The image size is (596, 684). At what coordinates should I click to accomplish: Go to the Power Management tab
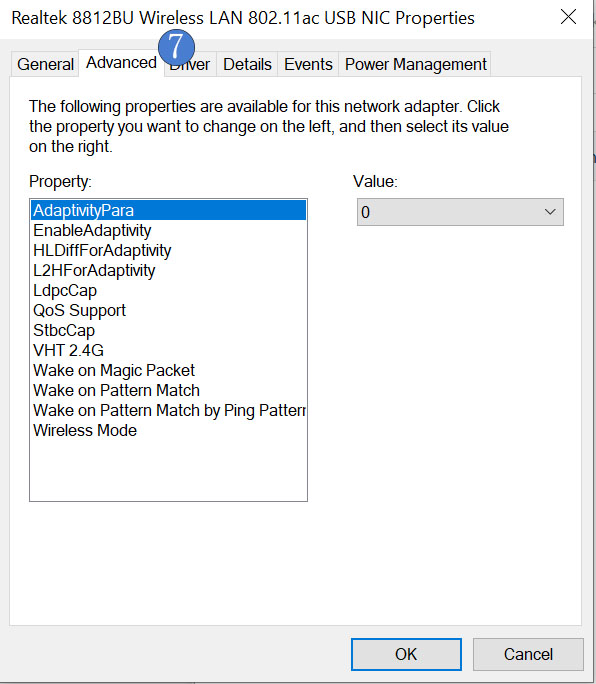tap(415, 64)
